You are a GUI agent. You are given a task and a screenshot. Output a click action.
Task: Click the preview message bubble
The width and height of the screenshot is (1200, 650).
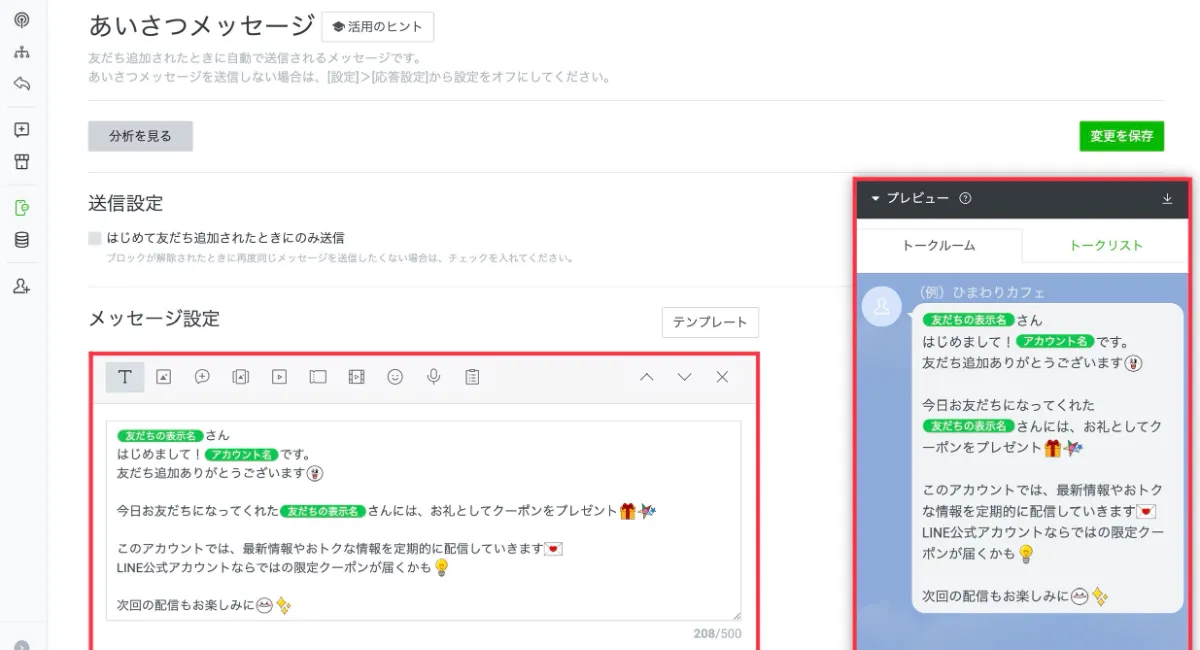tap(1047, 458)
